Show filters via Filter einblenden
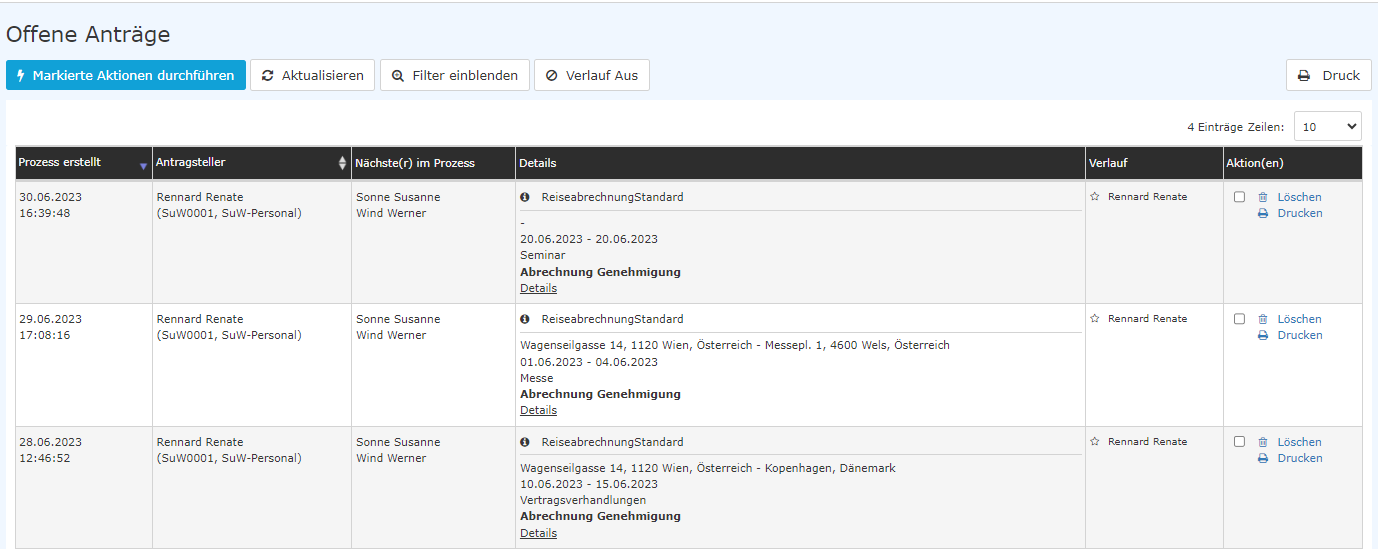The image size is (1378, 549). (454, 75)
